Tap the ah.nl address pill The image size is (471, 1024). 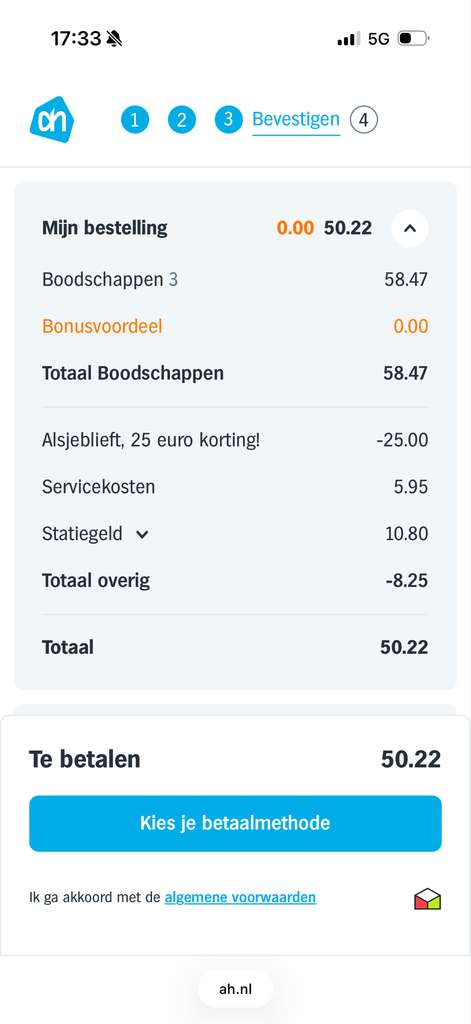tap(235, 989)
